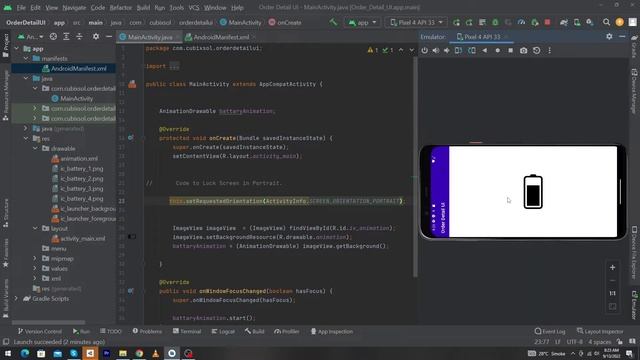The height and width of the screenshot is (360, 640).
Task: Open the Terminal tool window
Action: tap(187, 331)
